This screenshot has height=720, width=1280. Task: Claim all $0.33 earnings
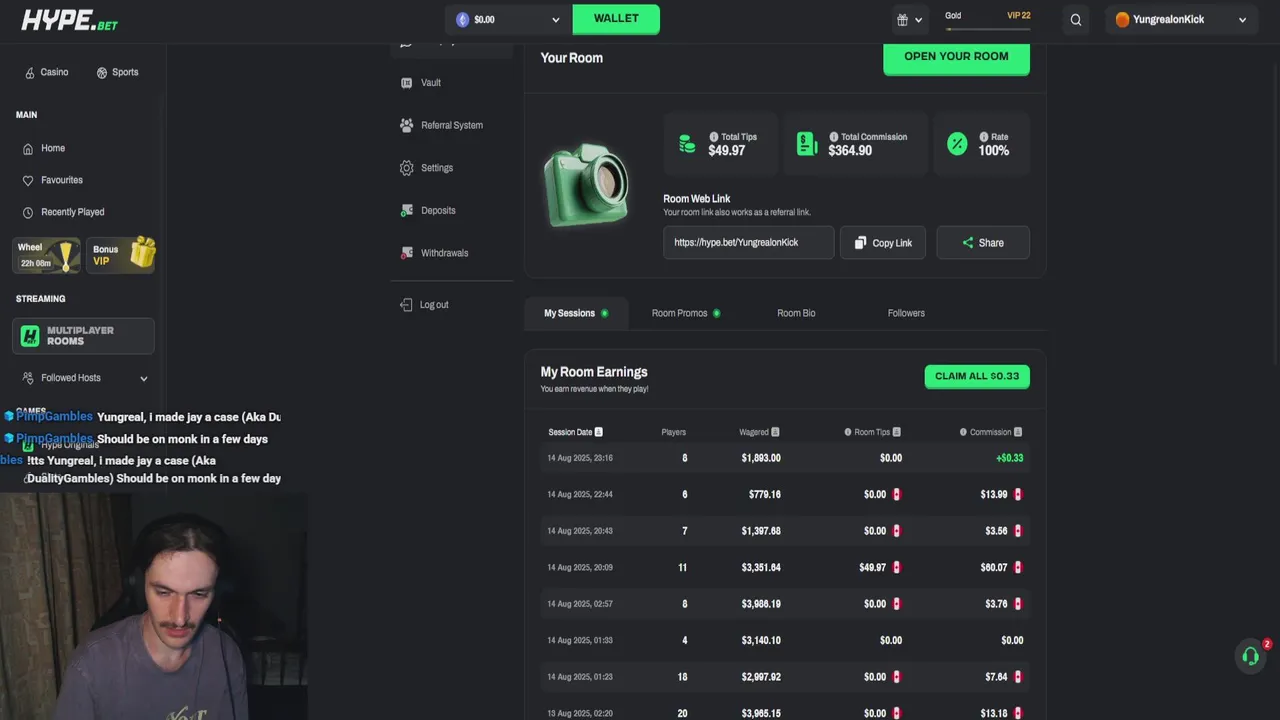(977, 376)
